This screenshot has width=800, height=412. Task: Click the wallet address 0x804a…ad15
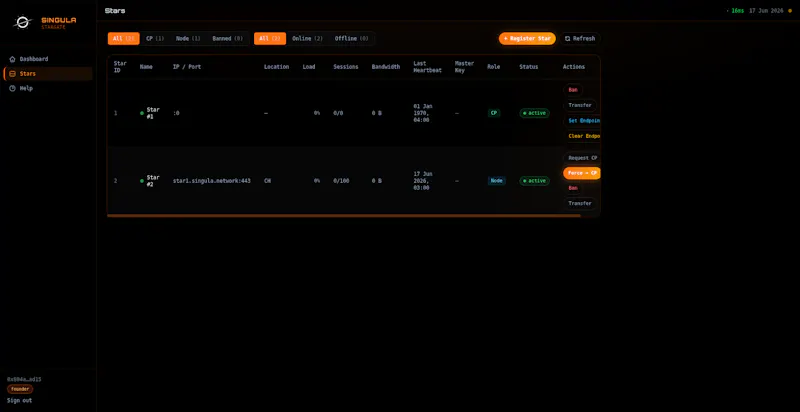tap(24, 379)
